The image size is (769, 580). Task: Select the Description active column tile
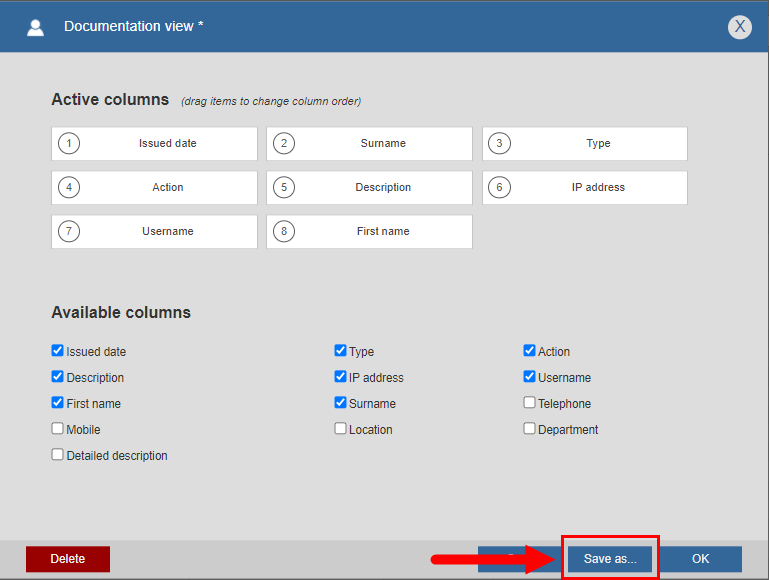pyautogui.click(x=369, y=187)
